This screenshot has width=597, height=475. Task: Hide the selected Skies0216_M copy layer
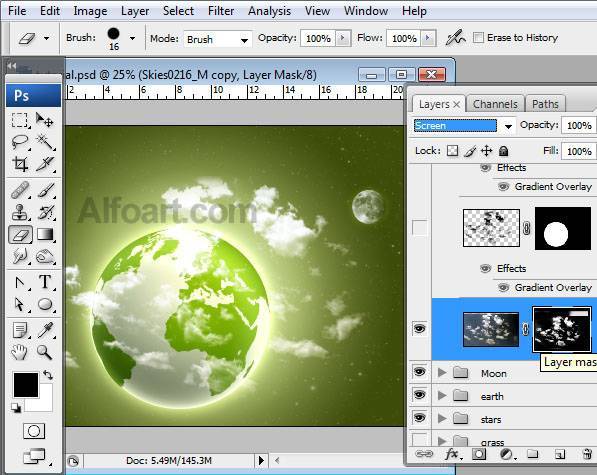point(420,328)
